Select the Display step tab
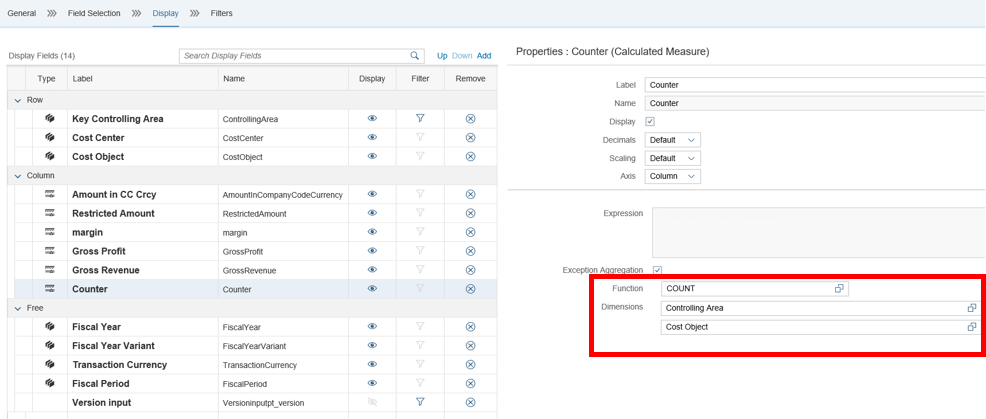Viewport: 986px width, 419px height. point(165,13)
